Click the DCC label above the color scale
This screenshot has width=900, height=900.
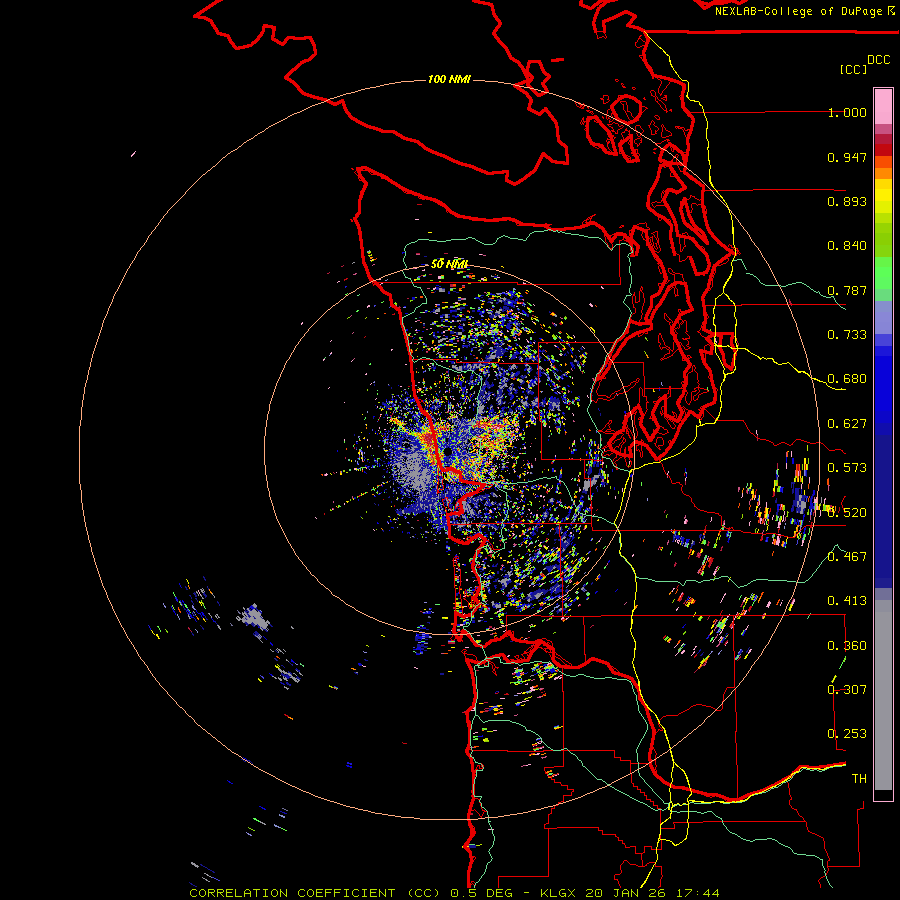point(878,59)
